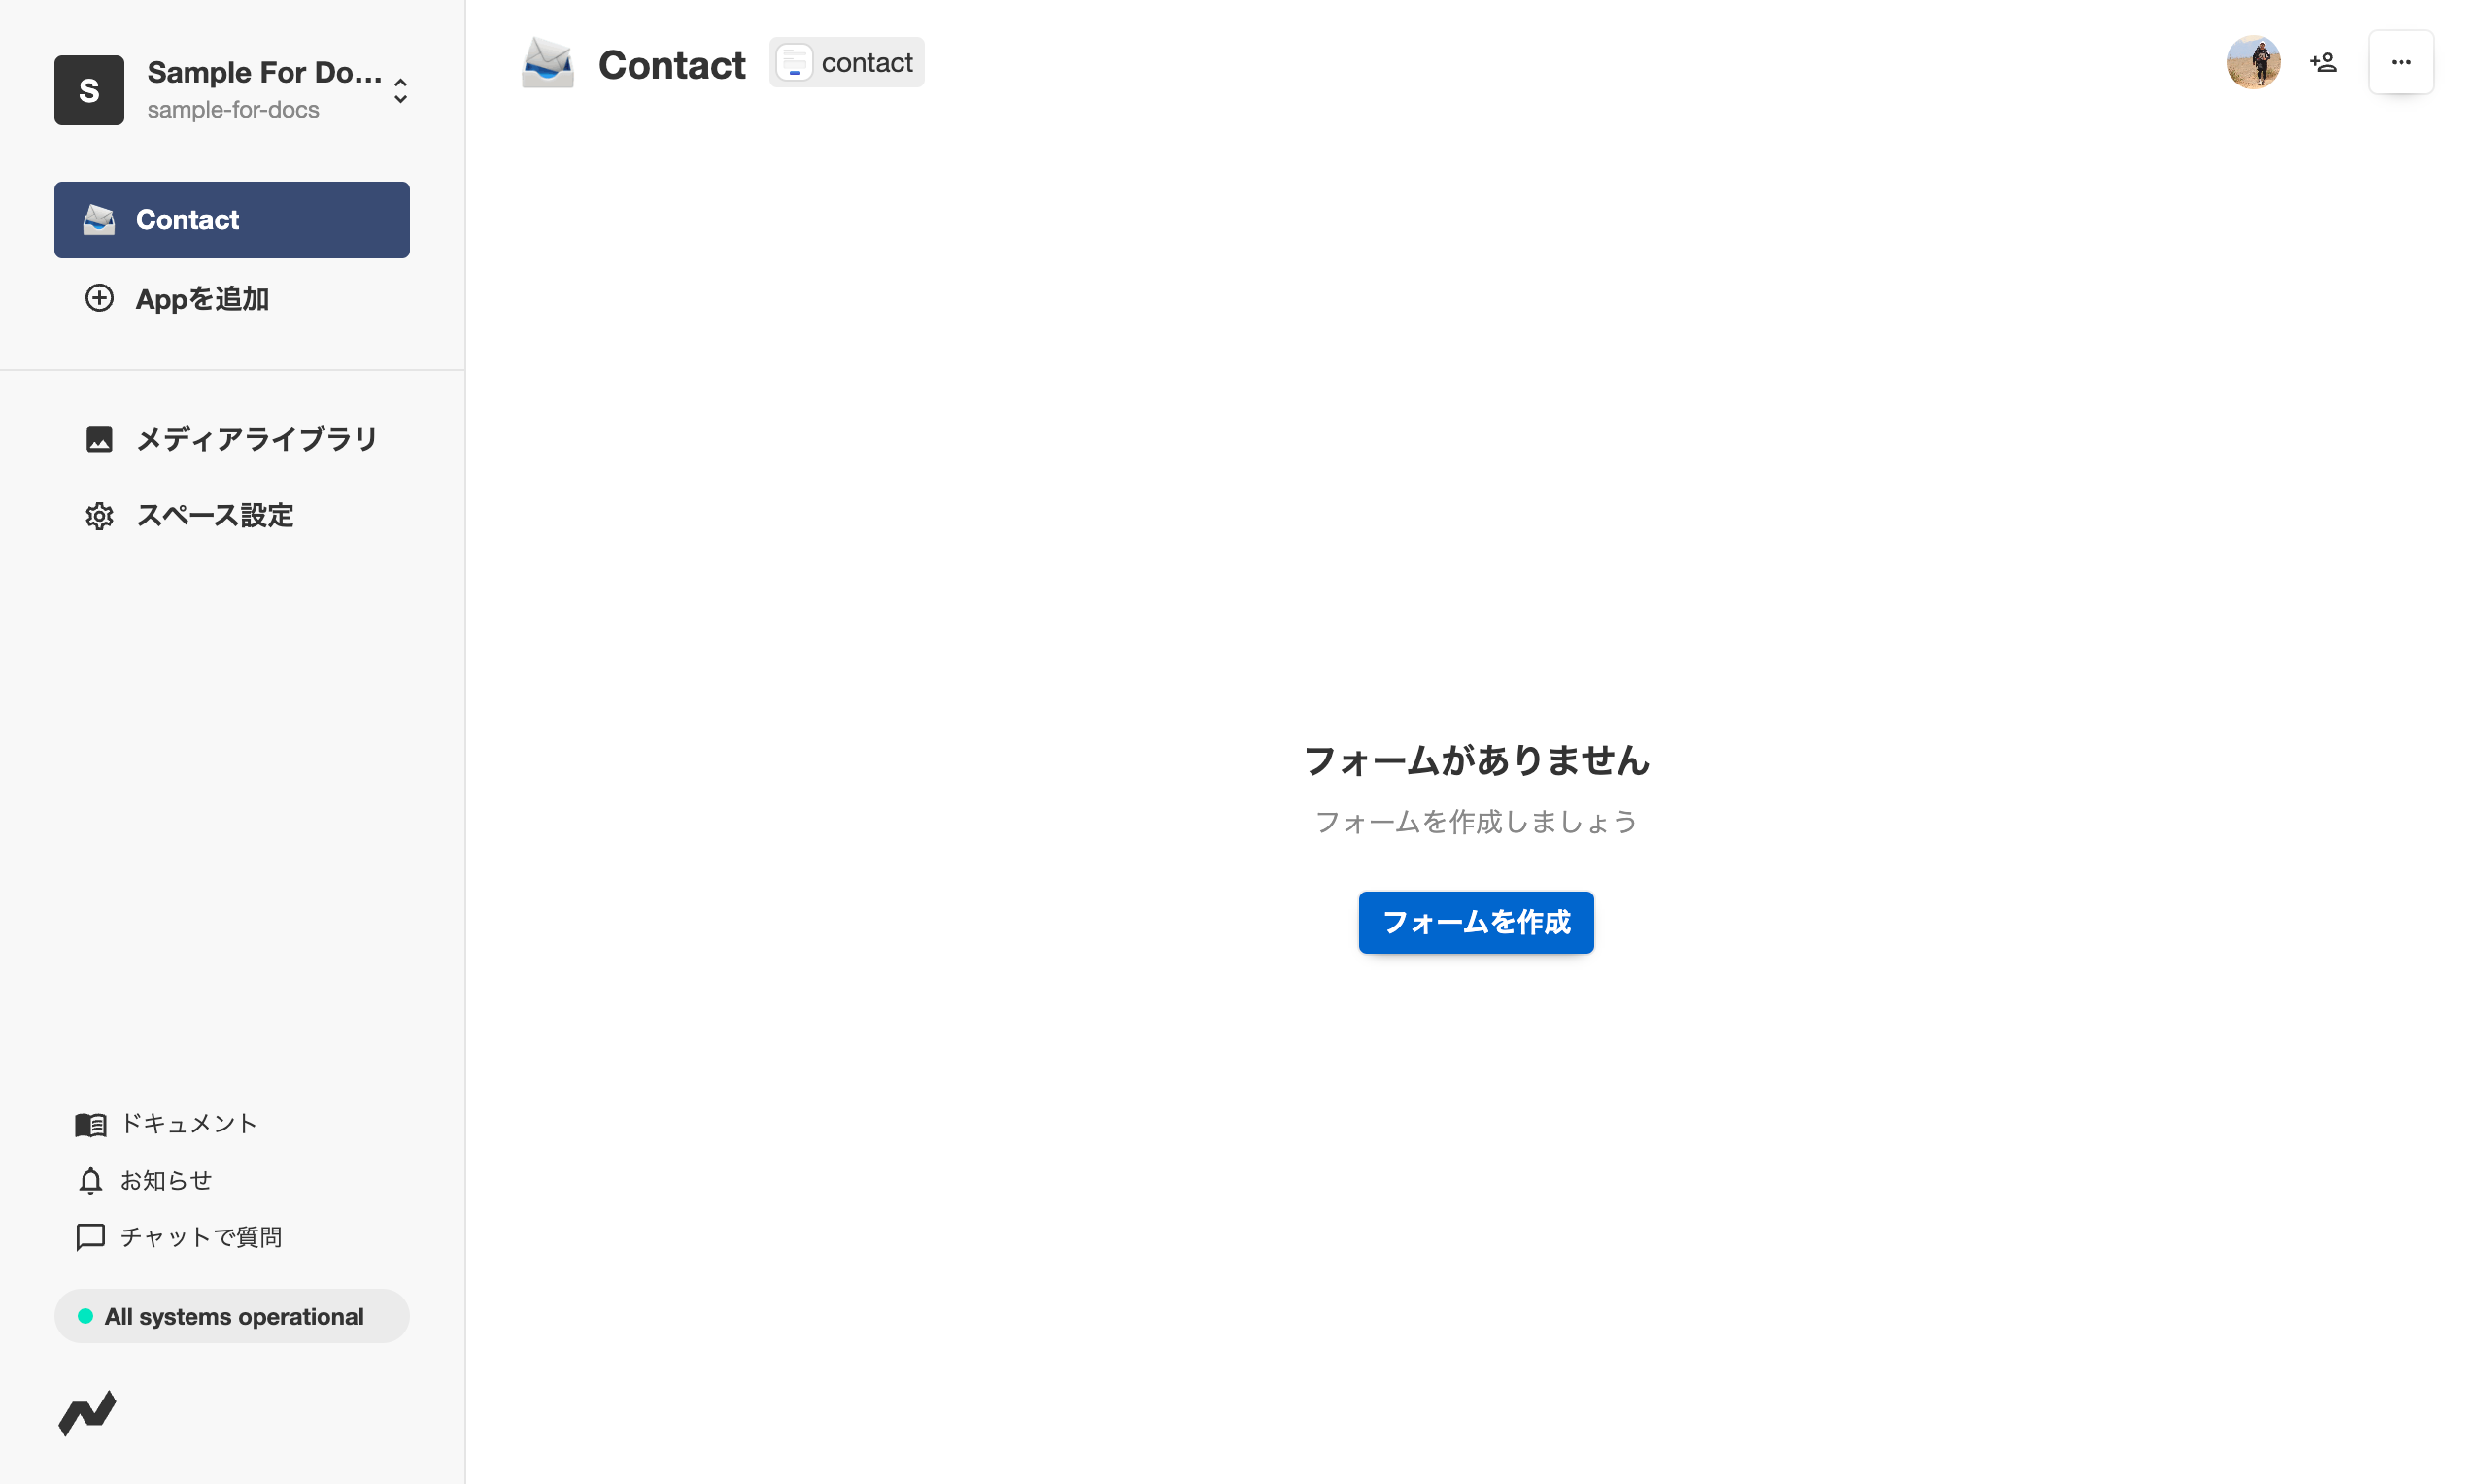
Task: Open the ellipsis options menu at top right
Action: tap(2401, 62)
